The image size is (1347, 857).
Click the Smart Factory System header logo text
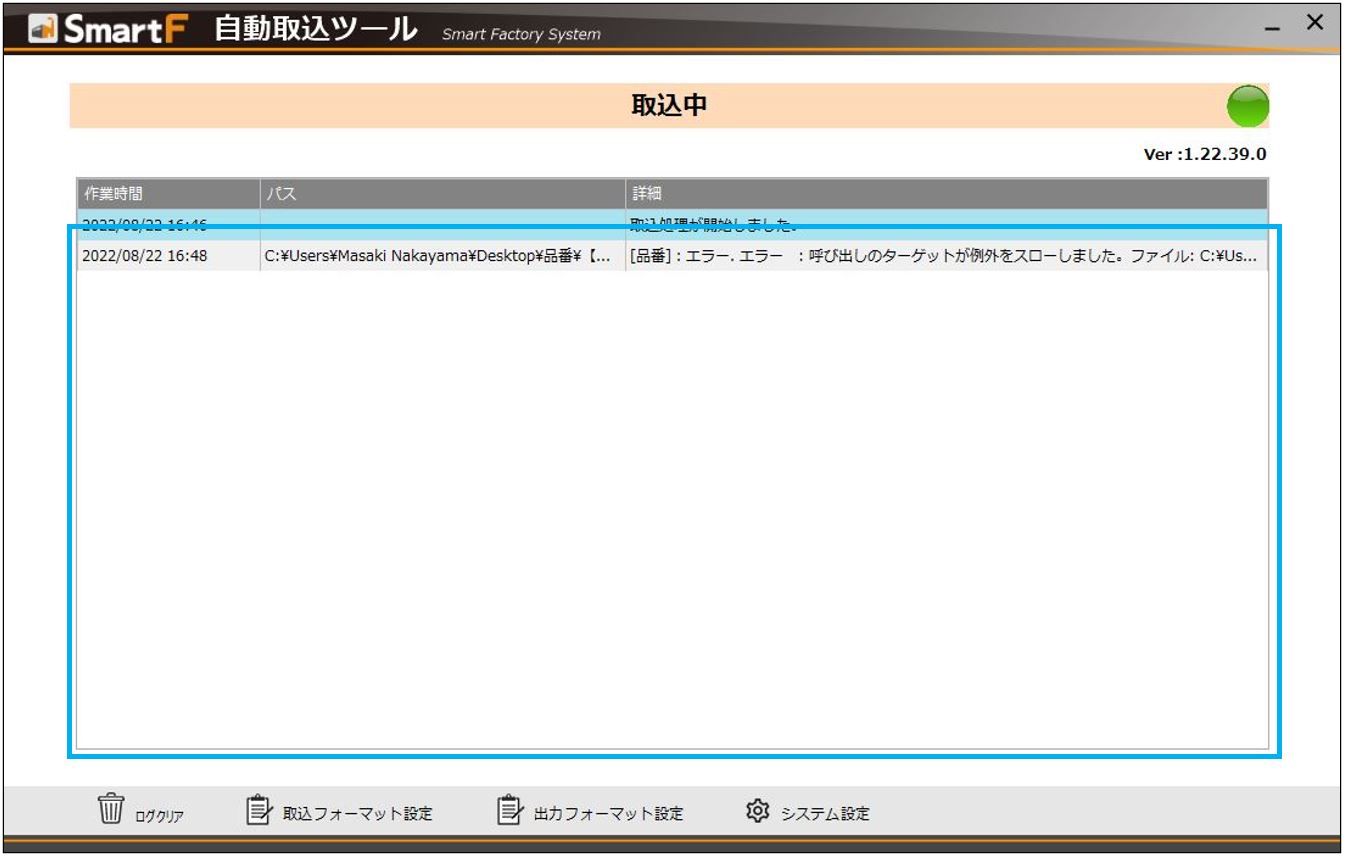click(519, 33)
